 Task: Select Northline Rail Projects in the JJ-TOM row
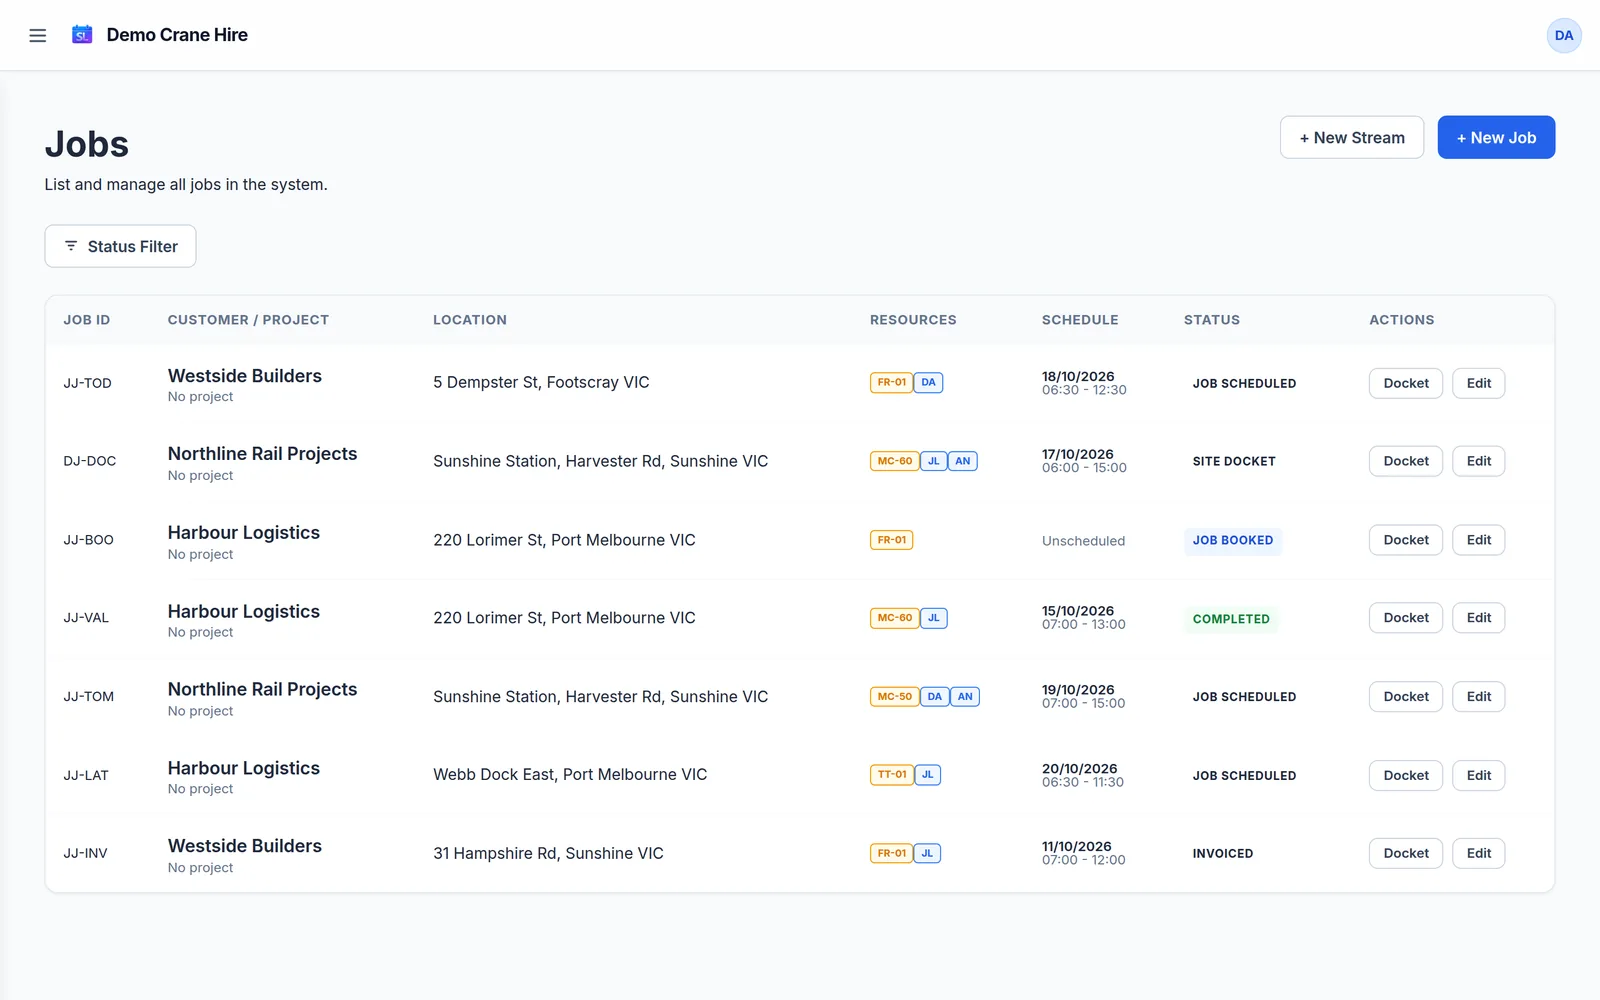(x=262, y=689)
